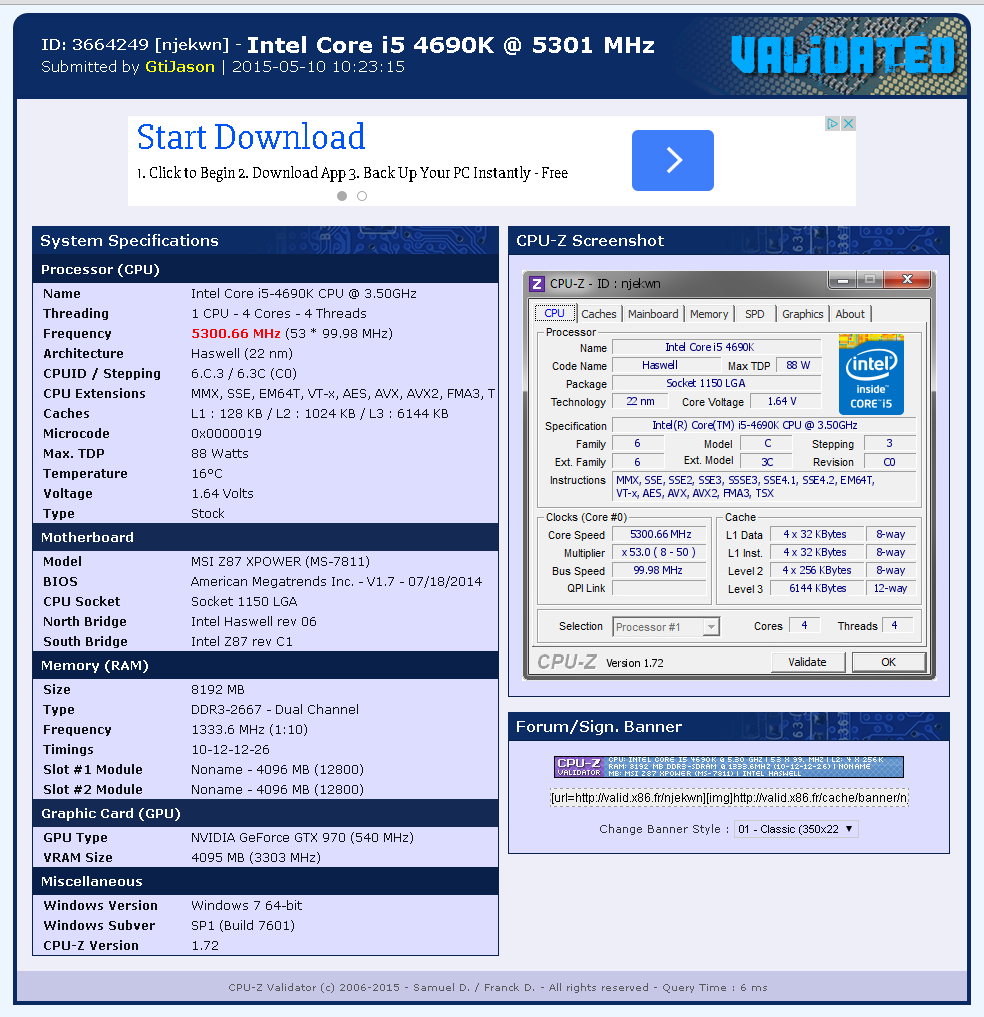The width and height of the screenshot is (984, 1017).
Task: Click the Temperature 16°C value
Action: [x=207, y=473]
